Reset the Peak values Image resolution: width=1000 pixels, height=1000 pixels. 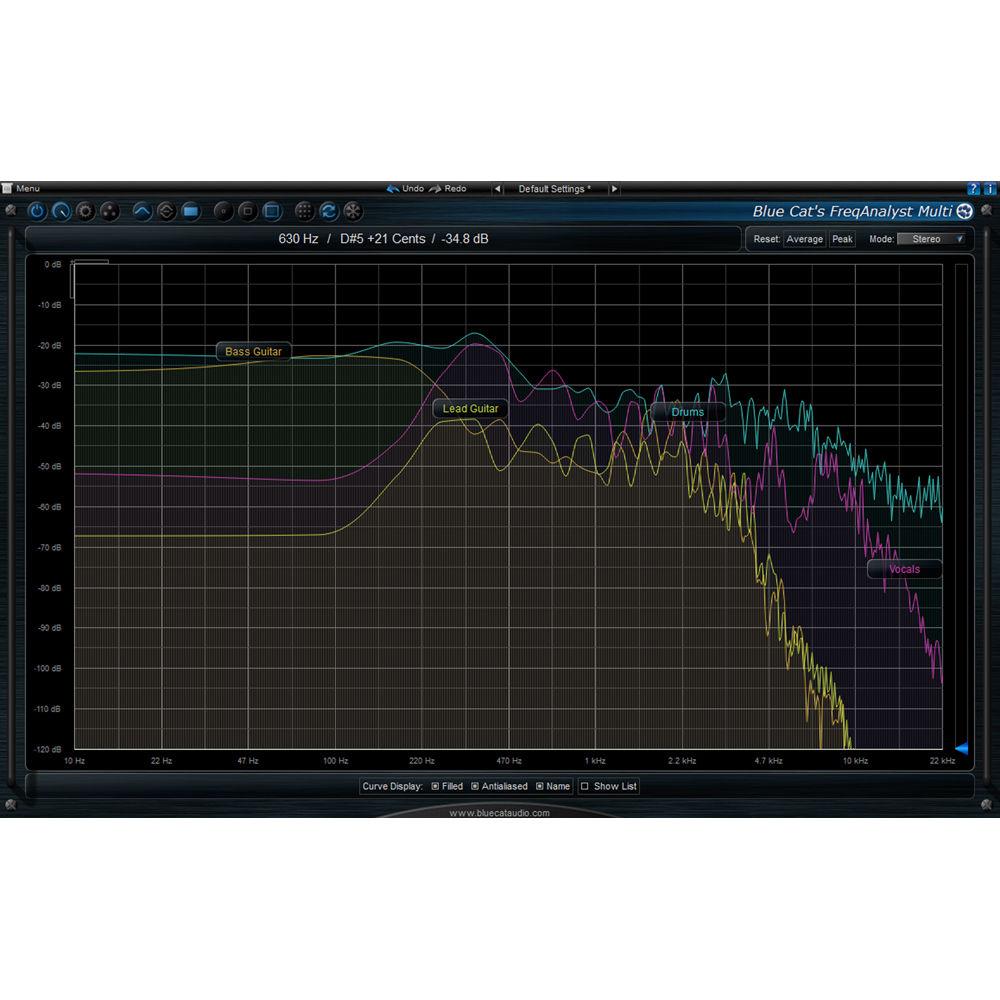coord(841,239)
